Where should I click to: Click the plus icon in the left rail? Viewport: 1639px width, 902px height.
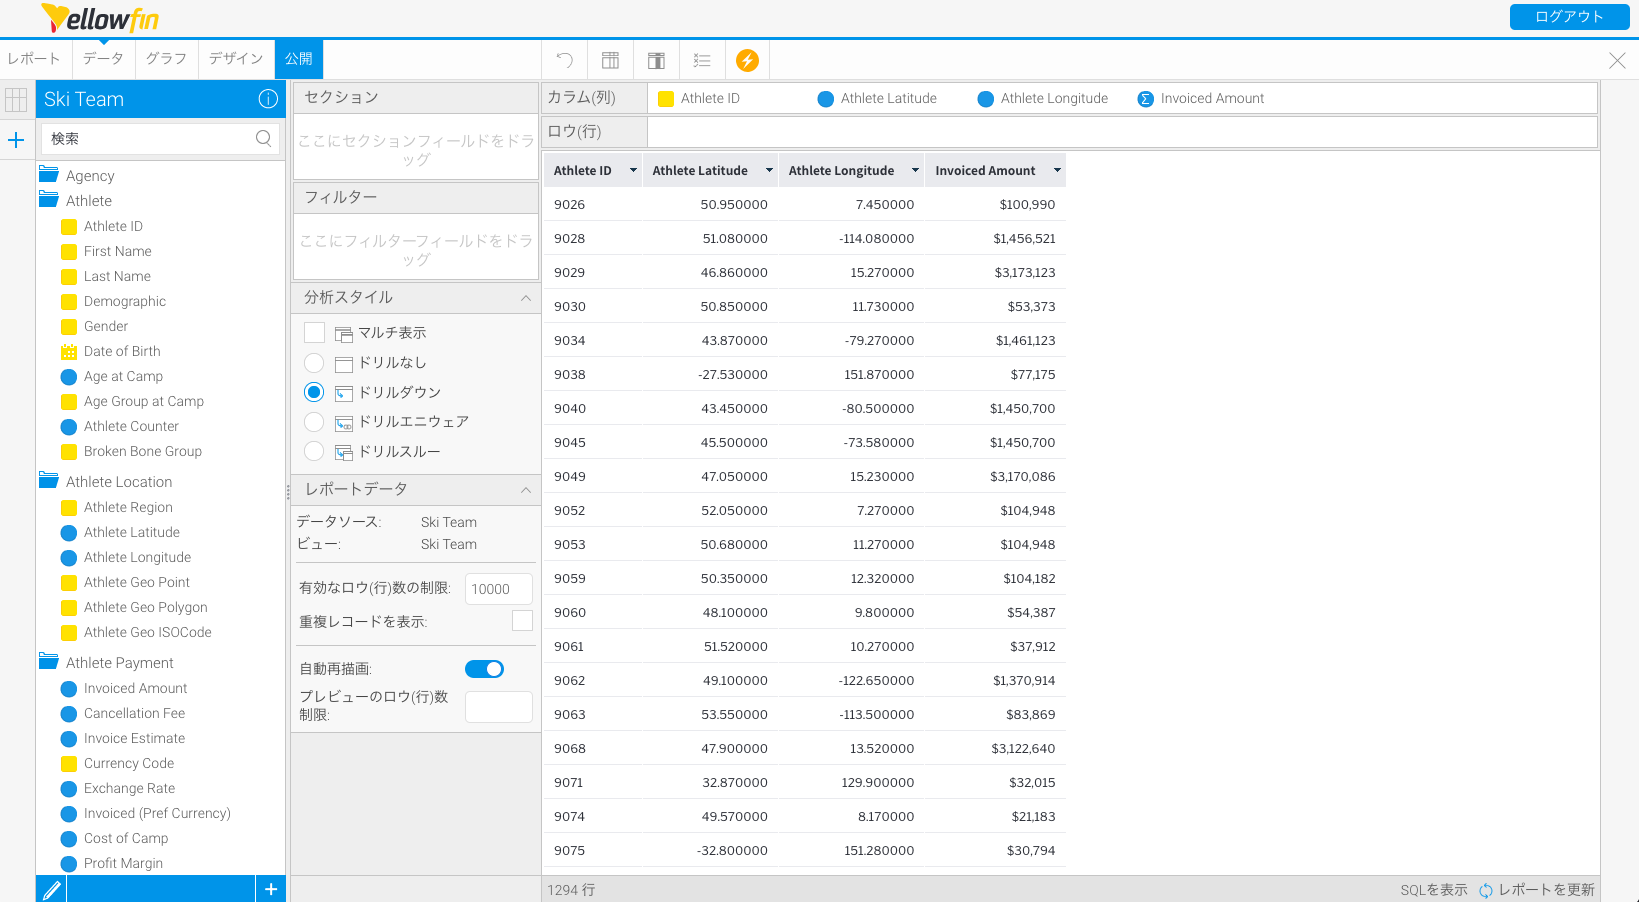click(x=16, y=140)
